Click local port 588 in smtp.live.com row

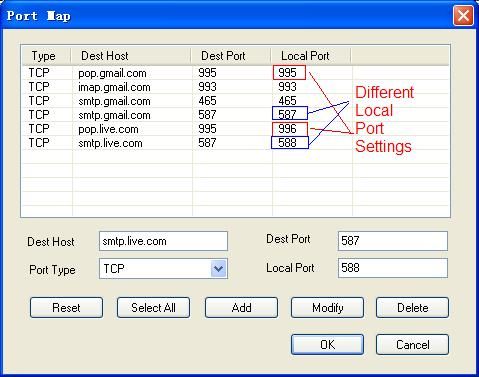(x=287, y=143)
